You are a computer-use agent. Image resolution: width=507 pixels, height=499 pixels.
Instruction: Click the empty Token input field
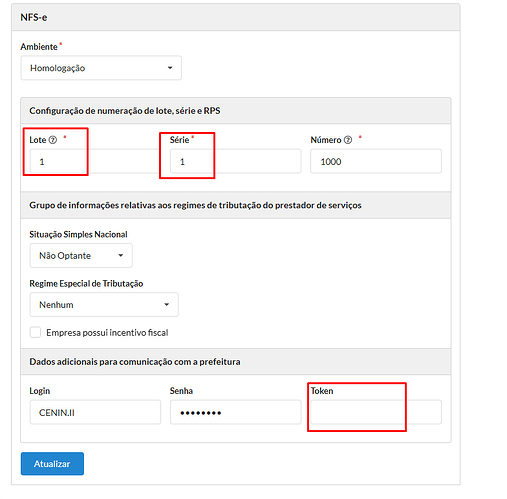click(x=376, y=413)
